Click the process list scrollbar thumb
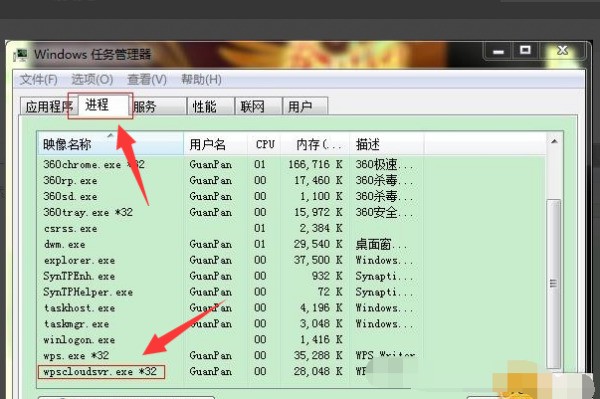Screen dimensions: 600x399 [x=553, y=283]
